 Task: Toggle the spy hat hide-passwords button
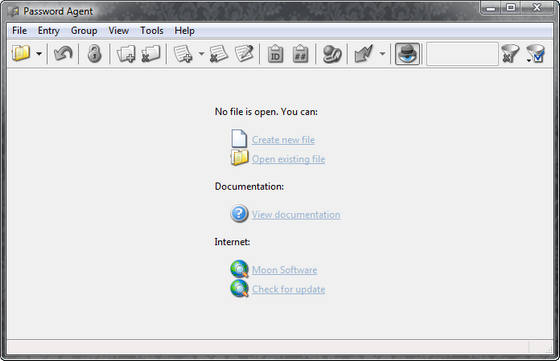click(x=407, y=54)
